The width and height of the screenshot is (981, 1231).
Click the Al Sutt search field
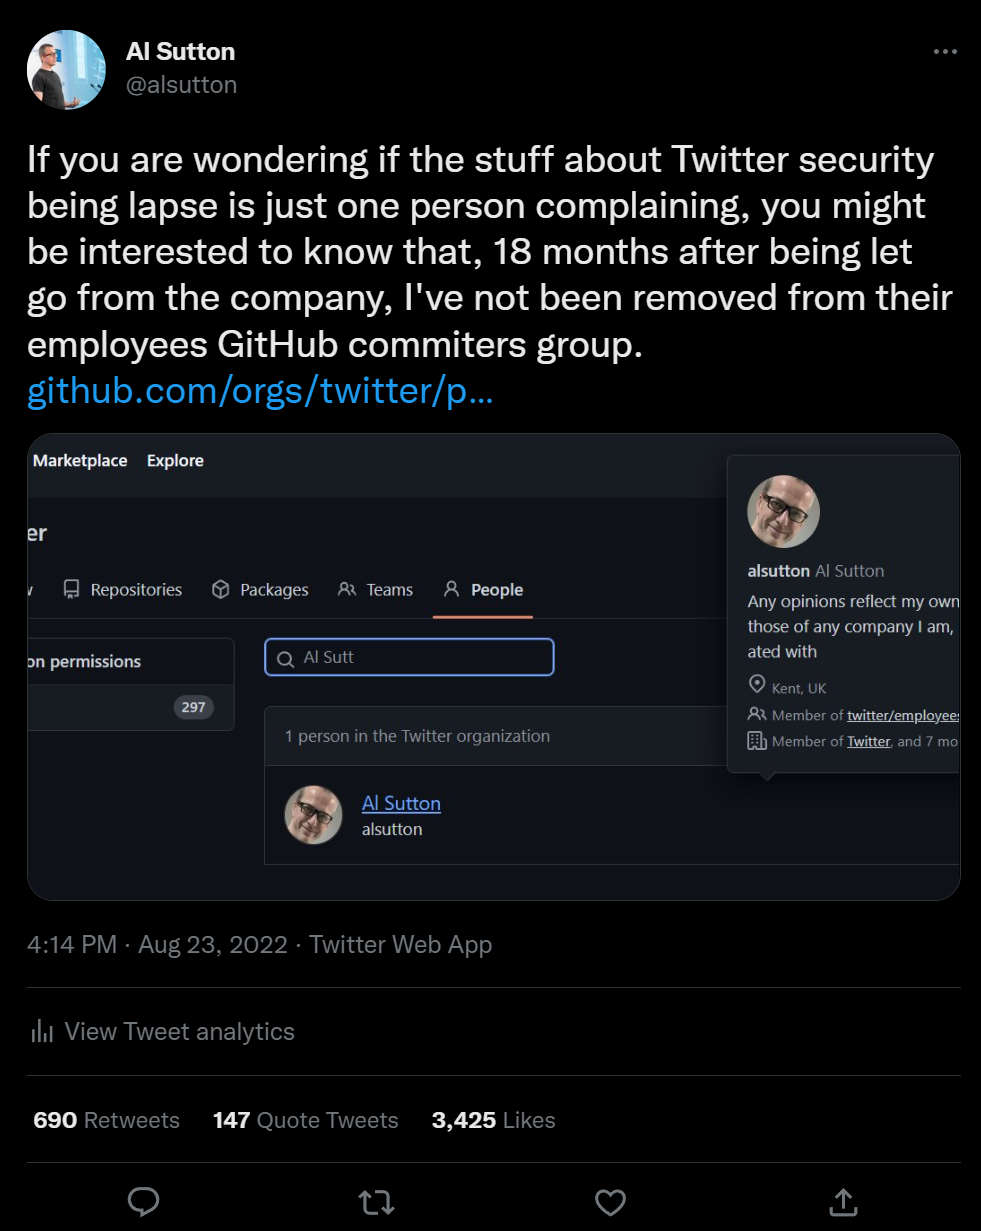pos(409,657)
